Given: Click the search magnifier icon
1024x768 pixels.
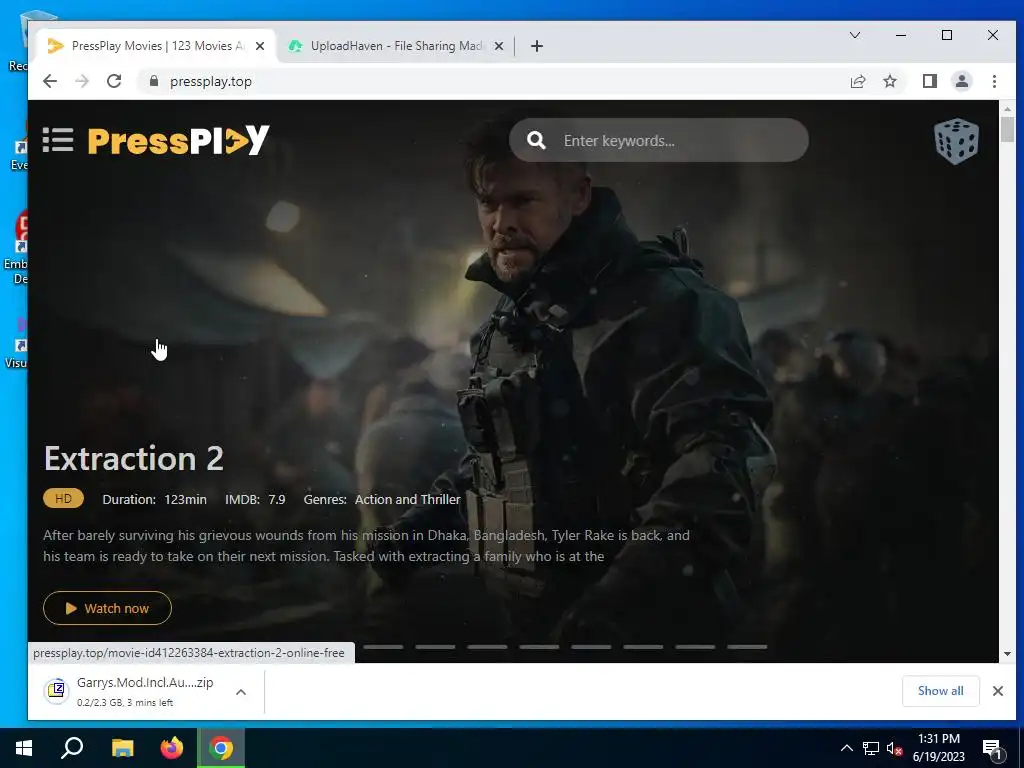Looking at the screenshot, I should pos(536,140).
